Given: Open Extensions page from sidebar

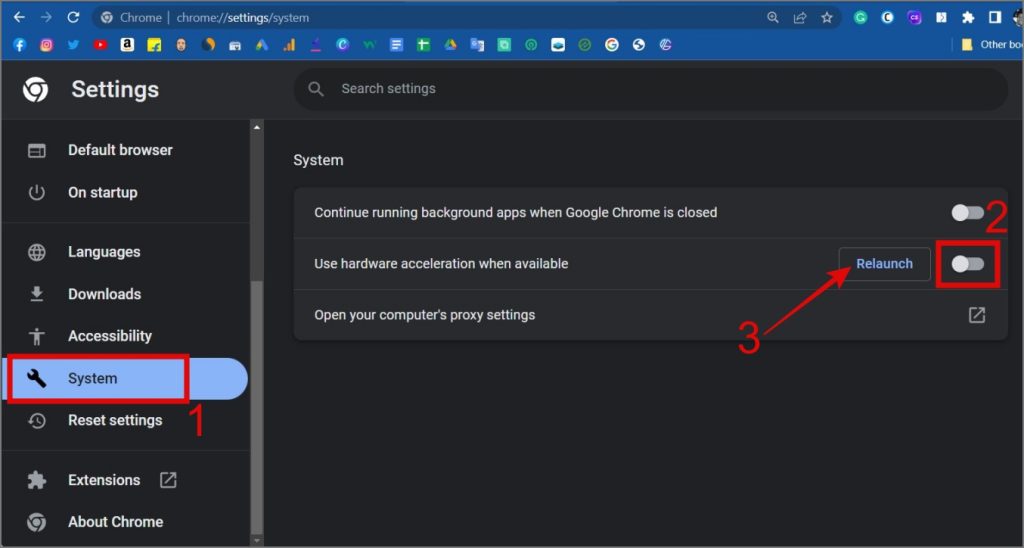Looking at the screenshot, I should pyautogui.click(x=104, y=480).
